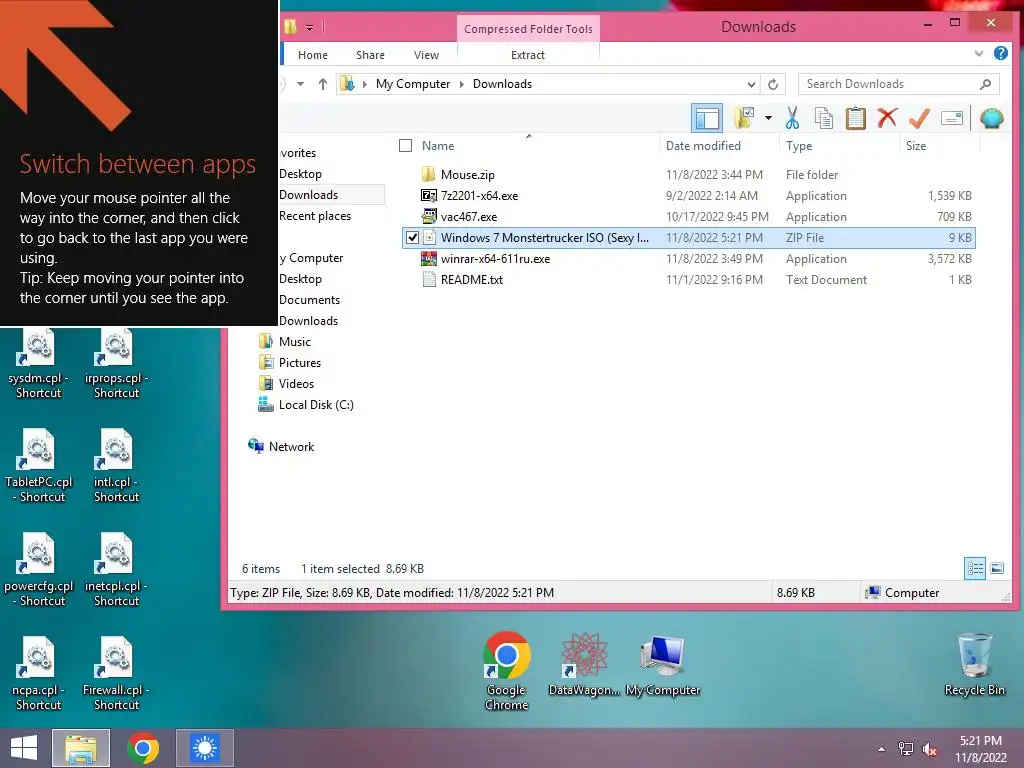Click the network tray icon
This screenshot has height=768, width=1024.
coord(906,748)
